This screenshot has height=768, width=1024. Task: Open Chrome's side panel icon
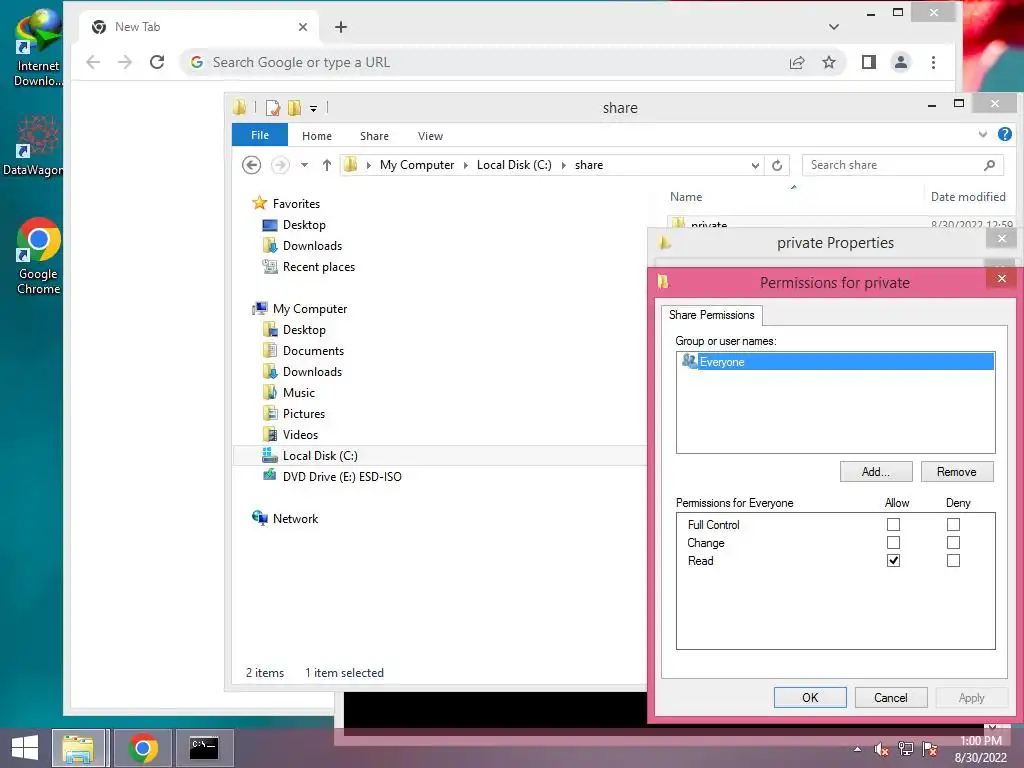coord(869,62)
